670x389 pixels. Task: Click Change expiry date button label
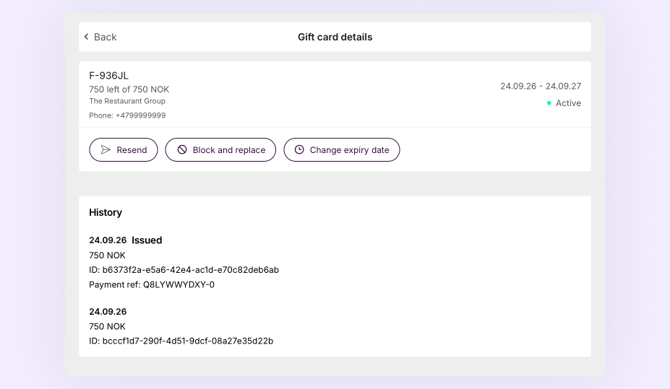pyautogui.click(x=350, y=150)
